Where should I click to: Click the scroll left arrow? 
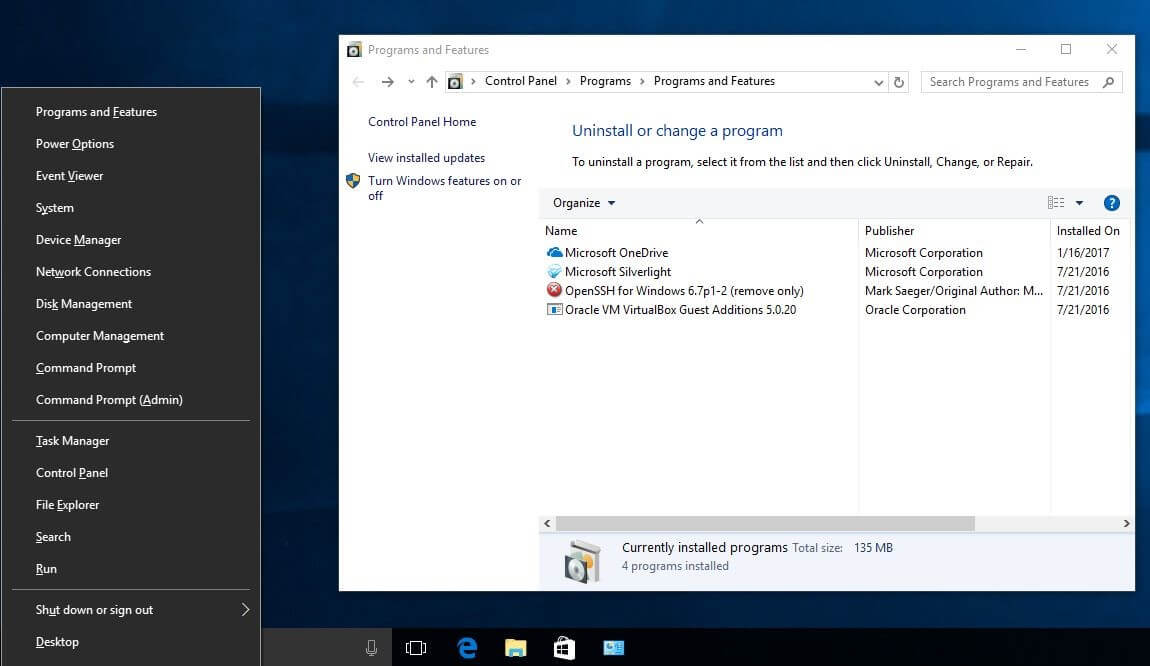click(x=547, y=524)
